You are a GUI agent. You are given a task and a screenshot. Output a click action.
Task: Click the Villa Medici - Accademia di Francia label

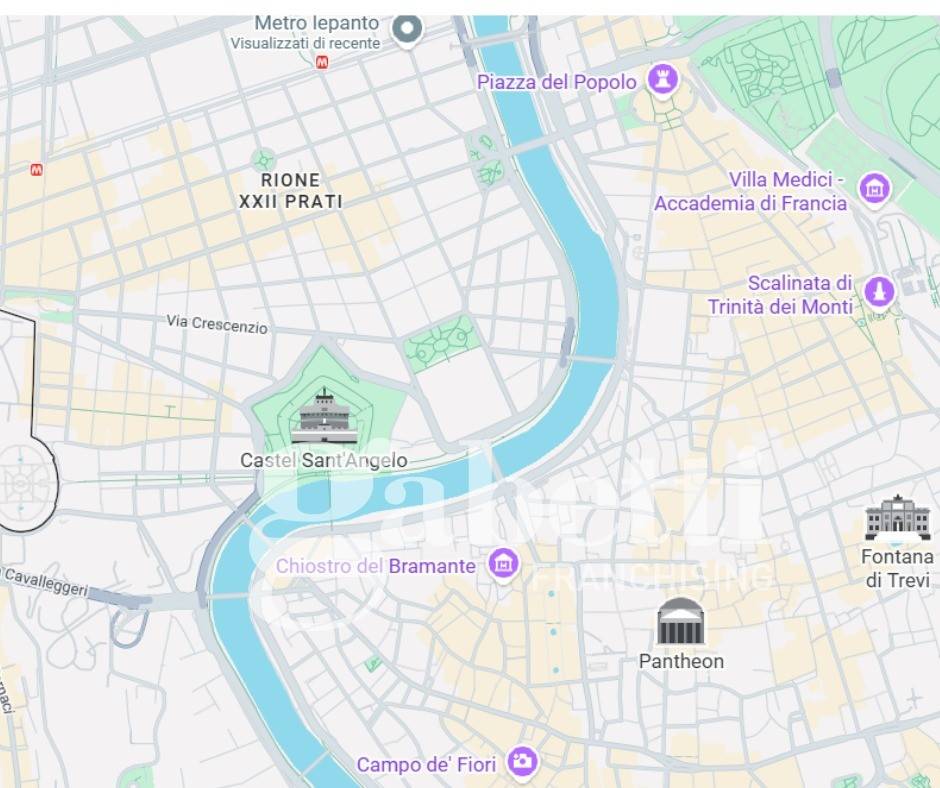click(x=751, y=191)
